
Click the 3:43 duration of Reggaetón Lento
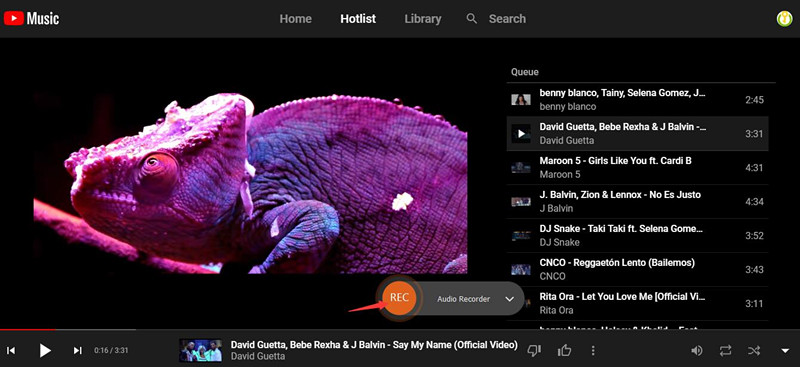point(754,270)
